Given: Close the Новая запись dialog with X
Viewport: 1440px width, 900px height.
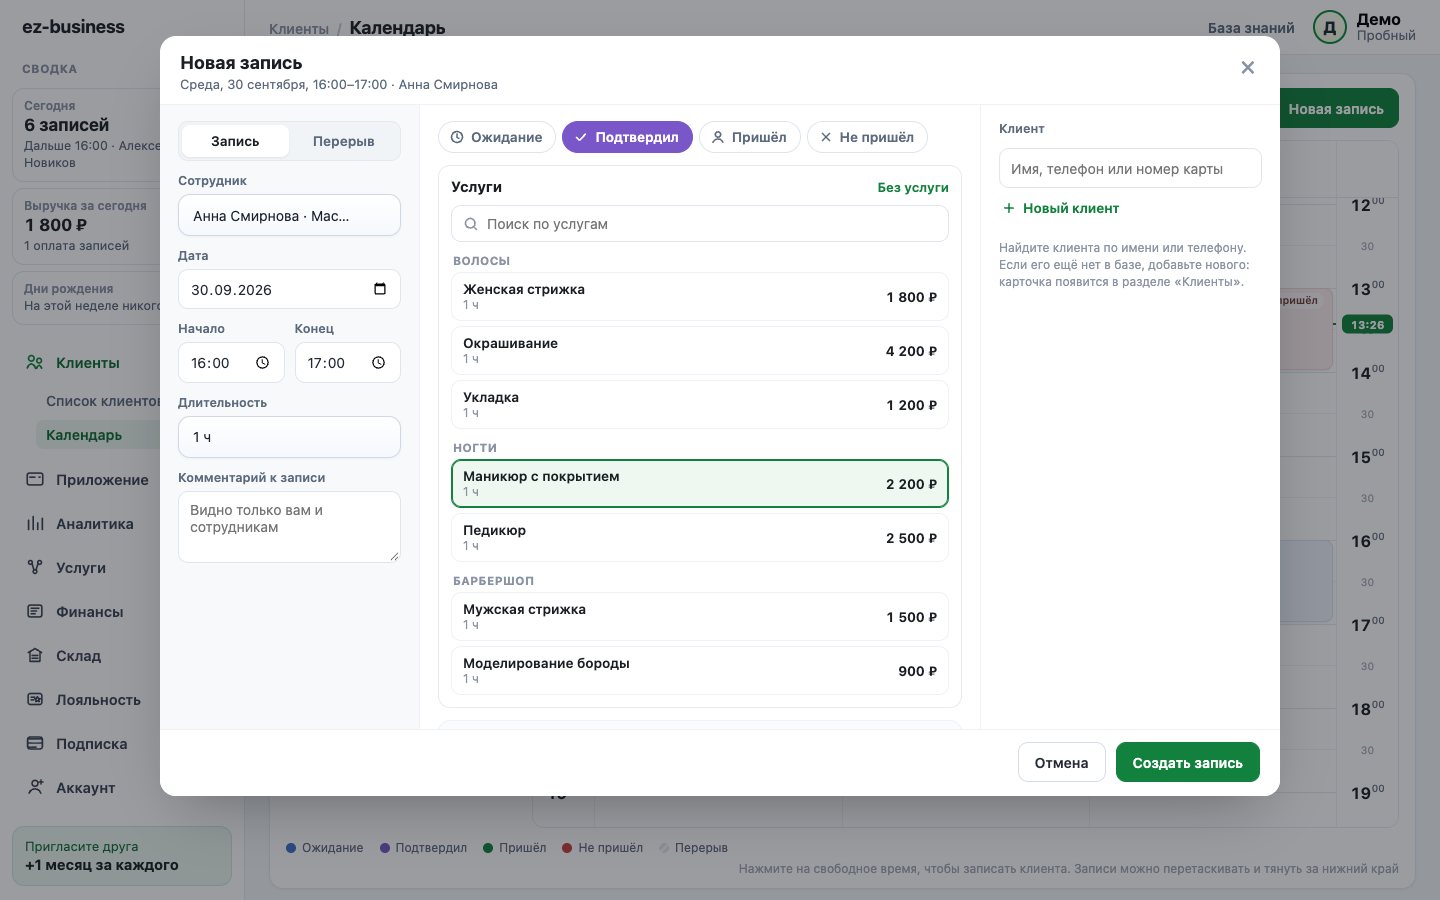Looking at the screenshot, I should pos(1247,68).
